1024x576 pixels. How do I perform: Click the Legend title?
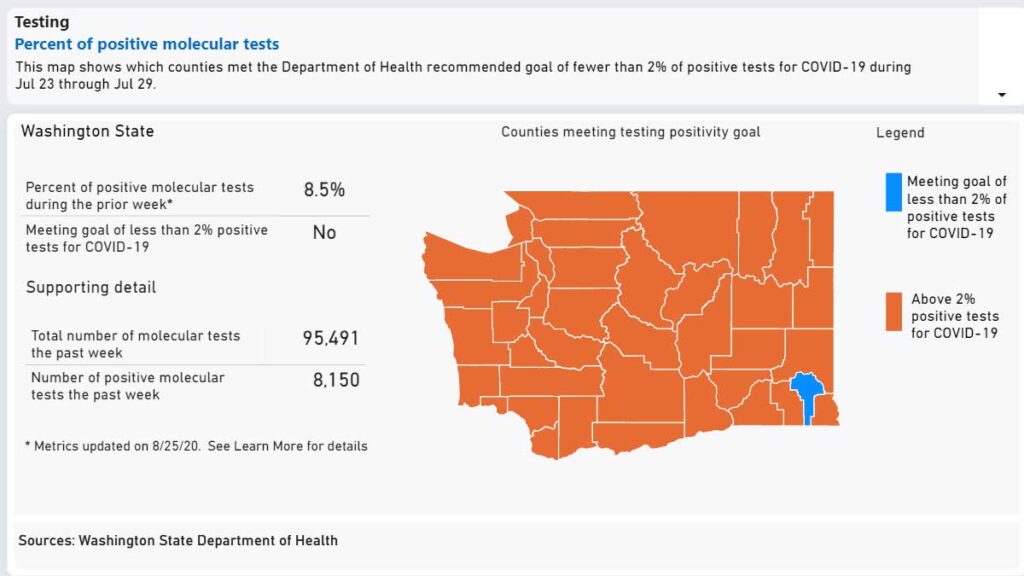[x=900, y=133]
